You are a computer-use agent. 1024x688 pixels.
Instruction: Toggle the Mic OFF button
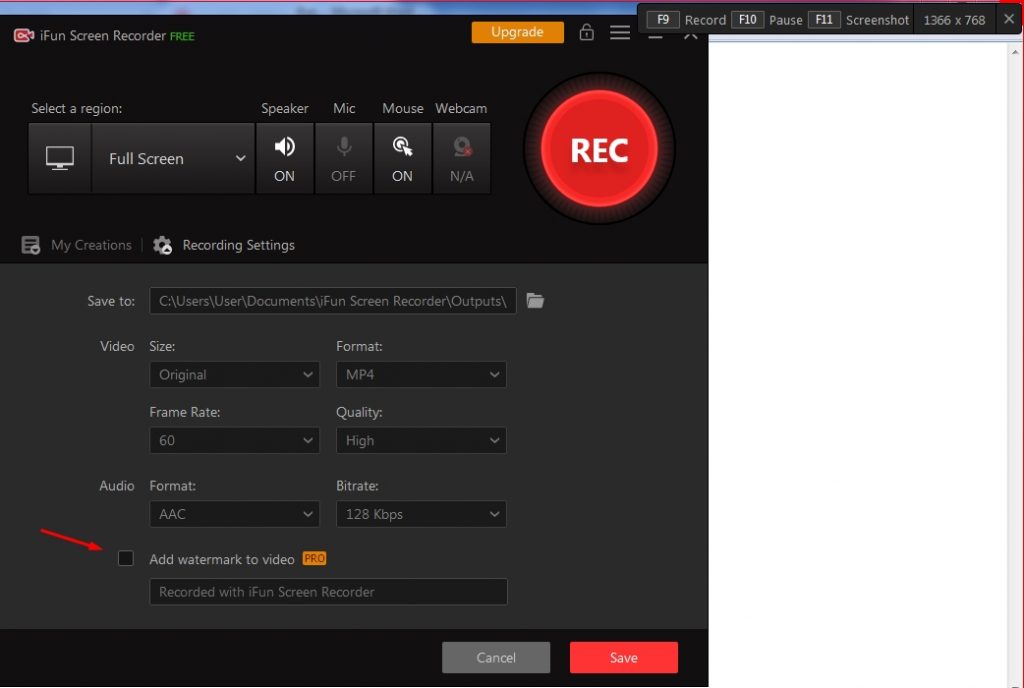(x=344, y=158)
